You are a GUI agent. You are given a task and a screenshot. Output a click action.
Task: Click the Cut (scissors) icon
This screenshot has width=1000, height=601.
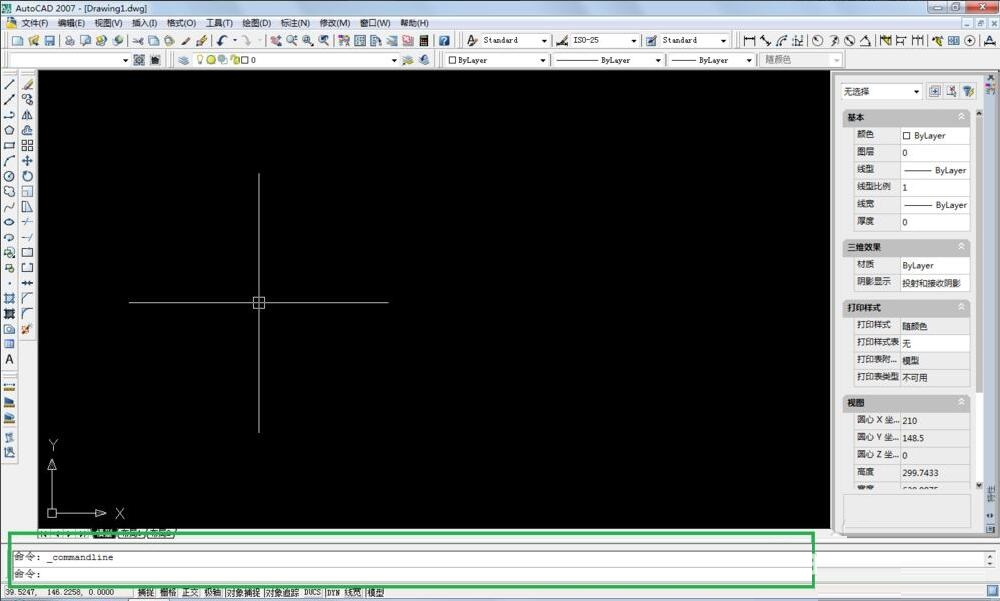(137, 40)
